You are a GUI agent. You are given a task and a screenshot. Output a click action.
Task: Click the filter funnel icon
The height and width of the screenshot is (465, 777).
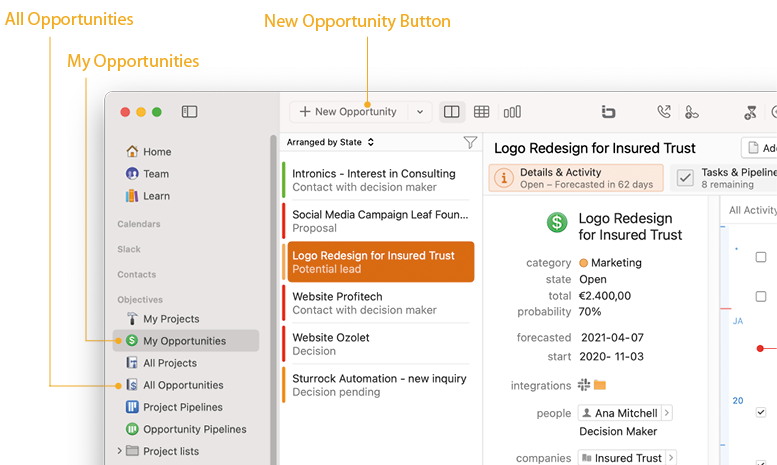coord(470,142)
